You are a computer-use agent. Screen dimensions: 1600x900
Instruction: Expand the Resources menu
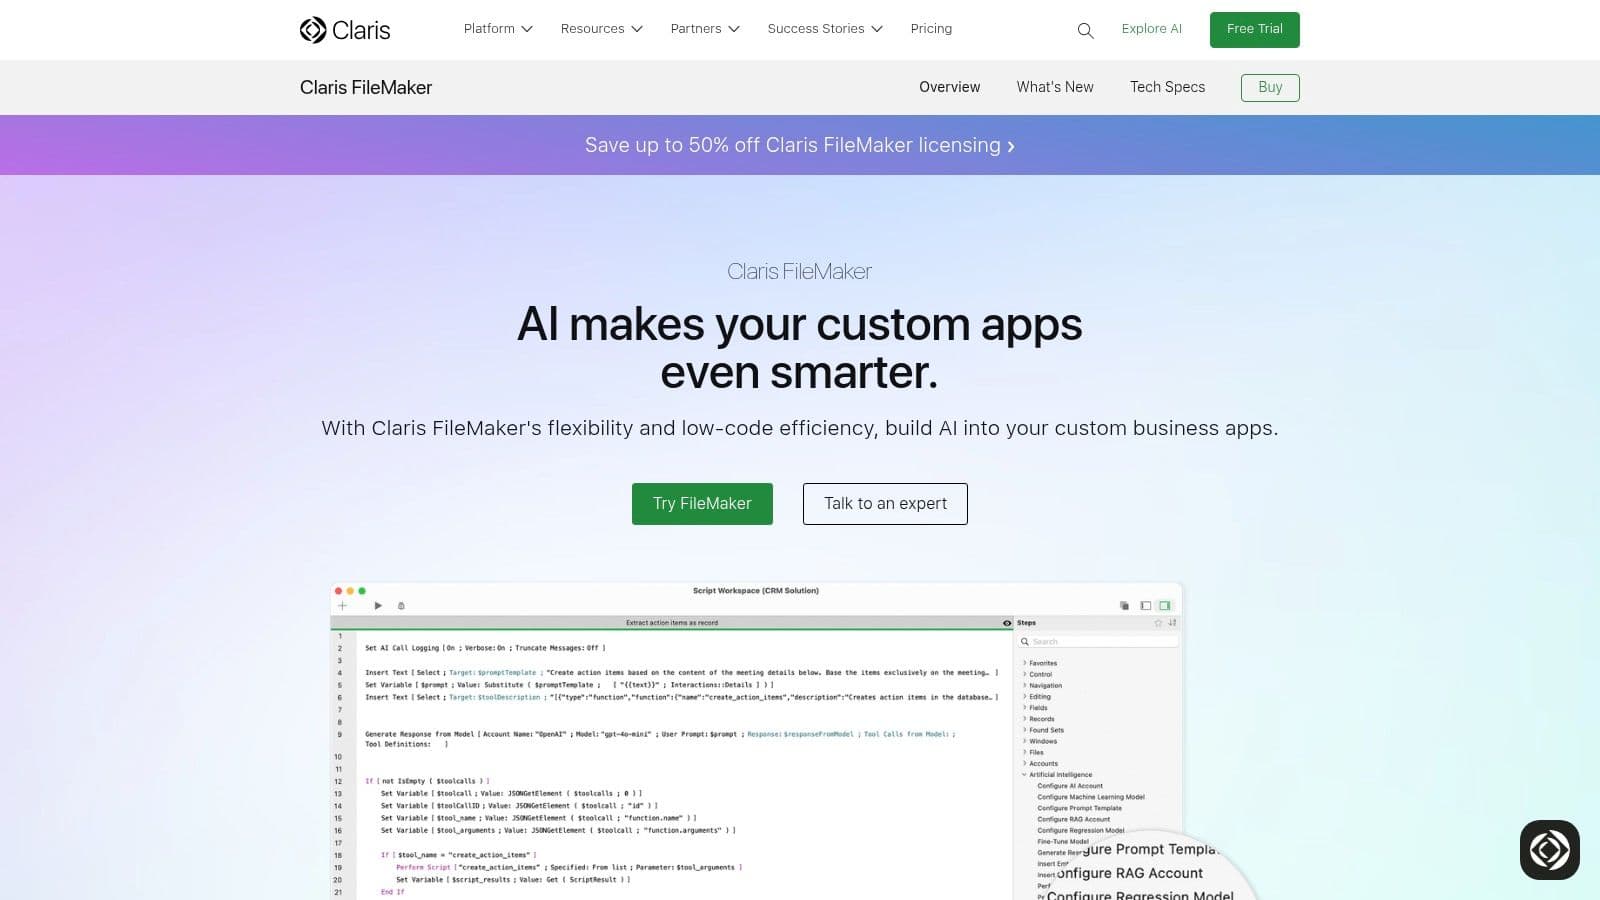602,29
